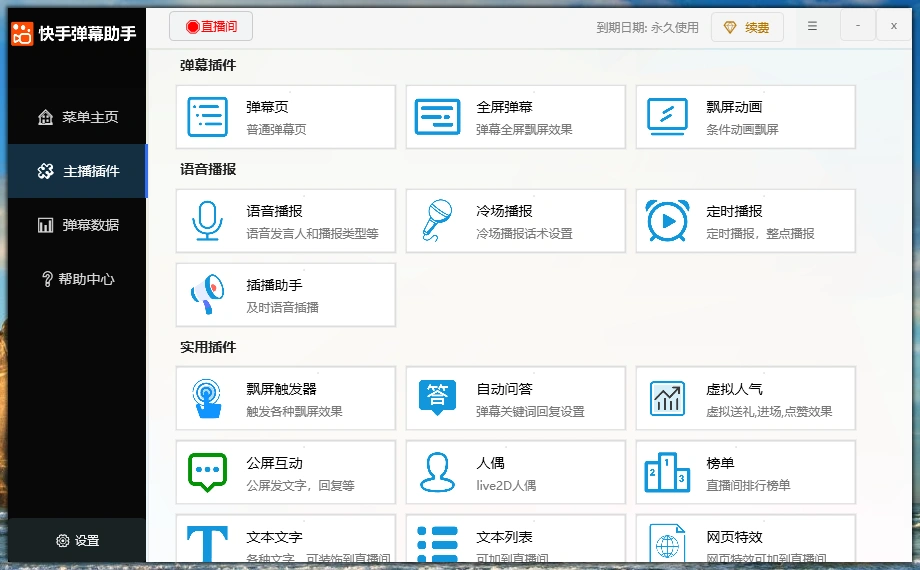This screenshot has height=570, width=920.
Task: Open the 公屏互动 green chat icon
Action: click(207, 472)
